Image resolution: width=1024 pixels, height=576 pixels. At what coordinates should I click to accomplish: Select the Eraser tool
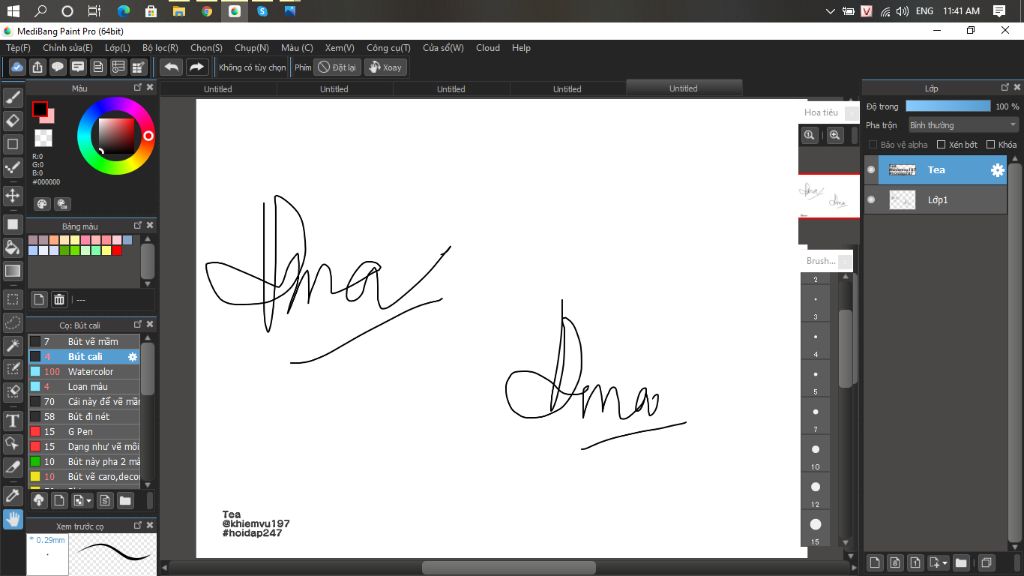click(12, 121)
